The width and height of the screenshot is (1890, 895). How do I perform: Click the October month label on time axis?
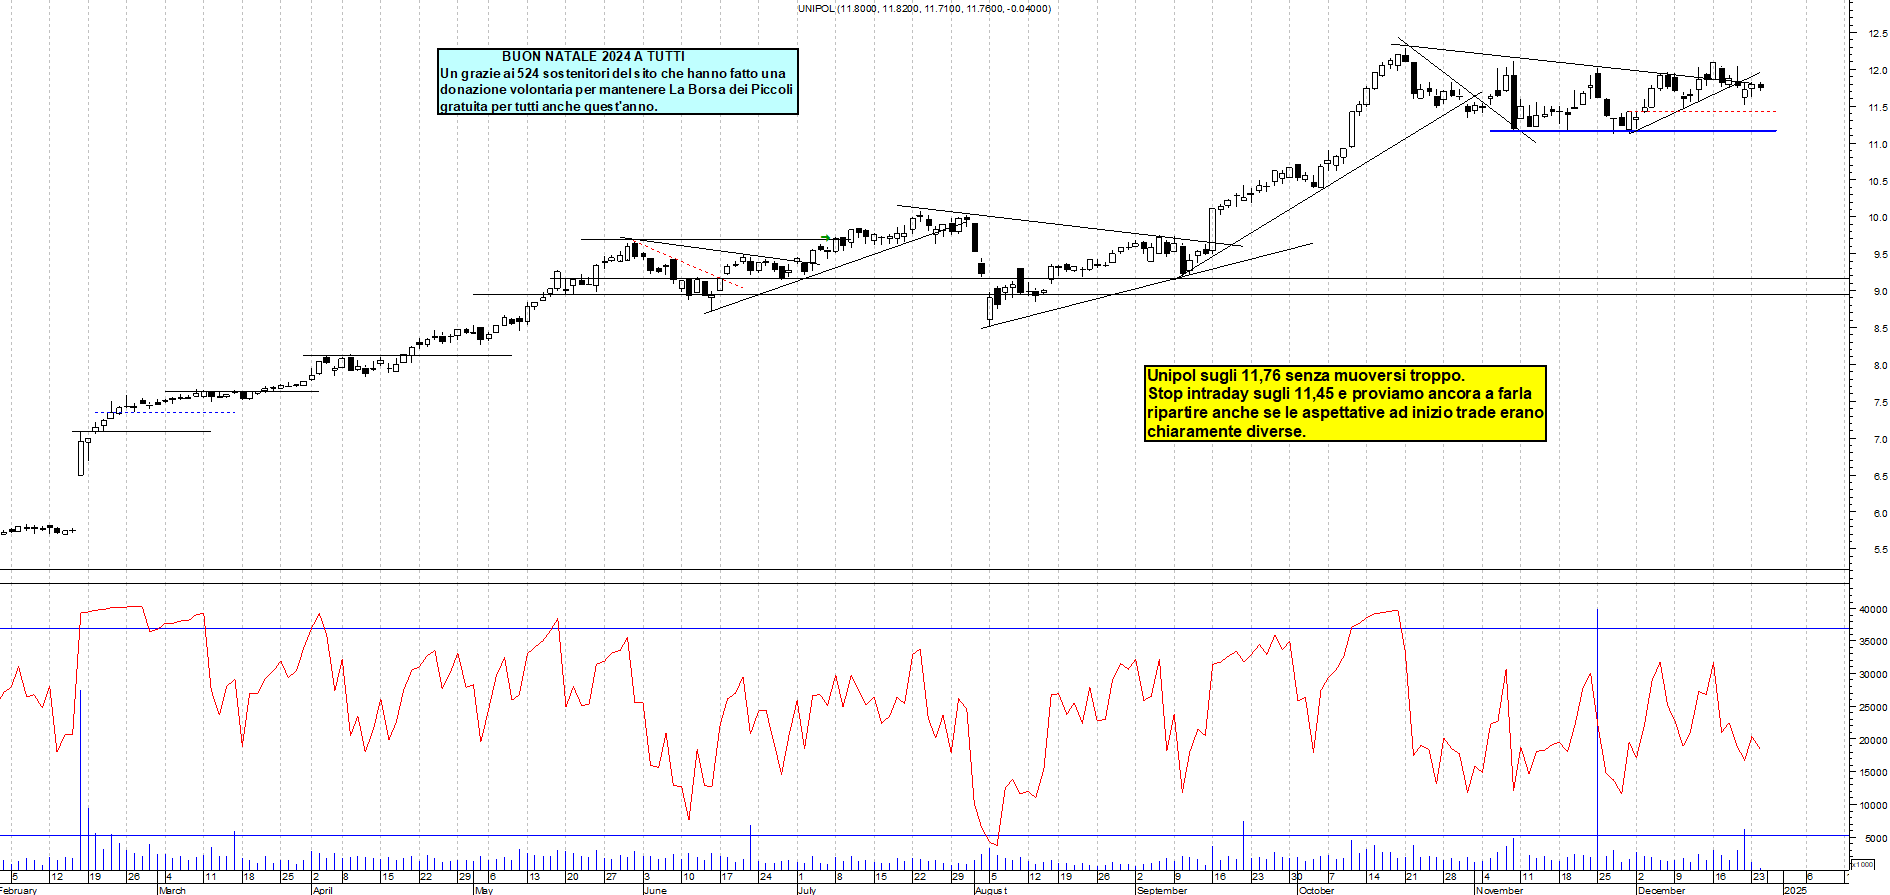(1316, 890)
